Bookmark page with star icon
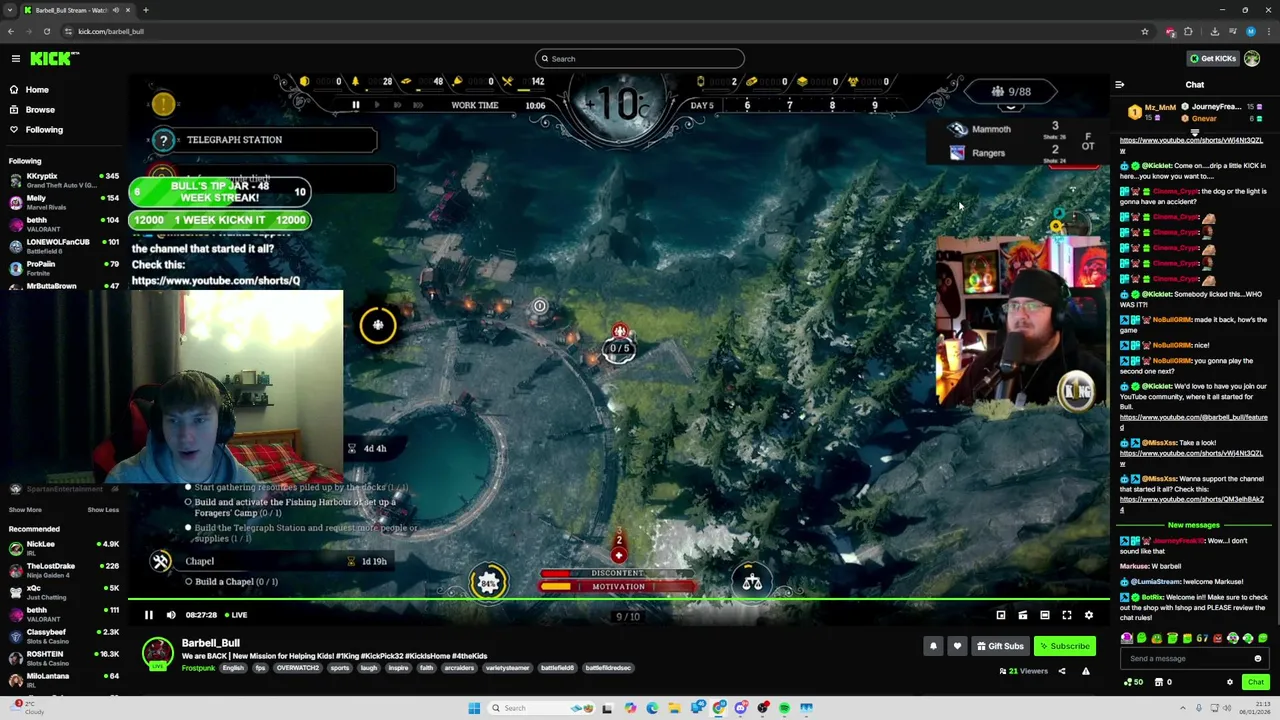 pyautogui.click(x=1145, y=31)
